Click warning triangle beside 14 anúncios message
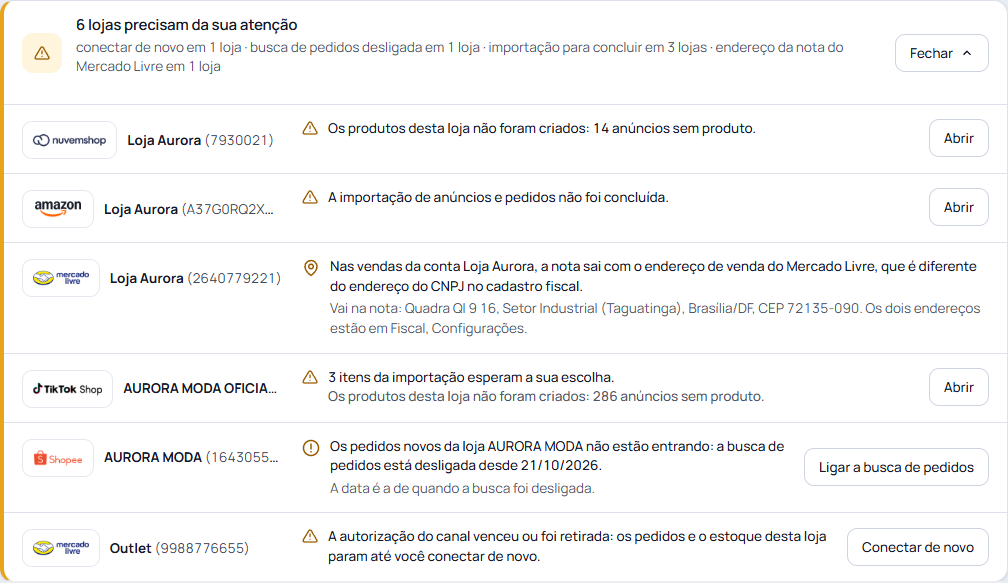The height and width of the screenshot is (583, 1008). point(310,129)
